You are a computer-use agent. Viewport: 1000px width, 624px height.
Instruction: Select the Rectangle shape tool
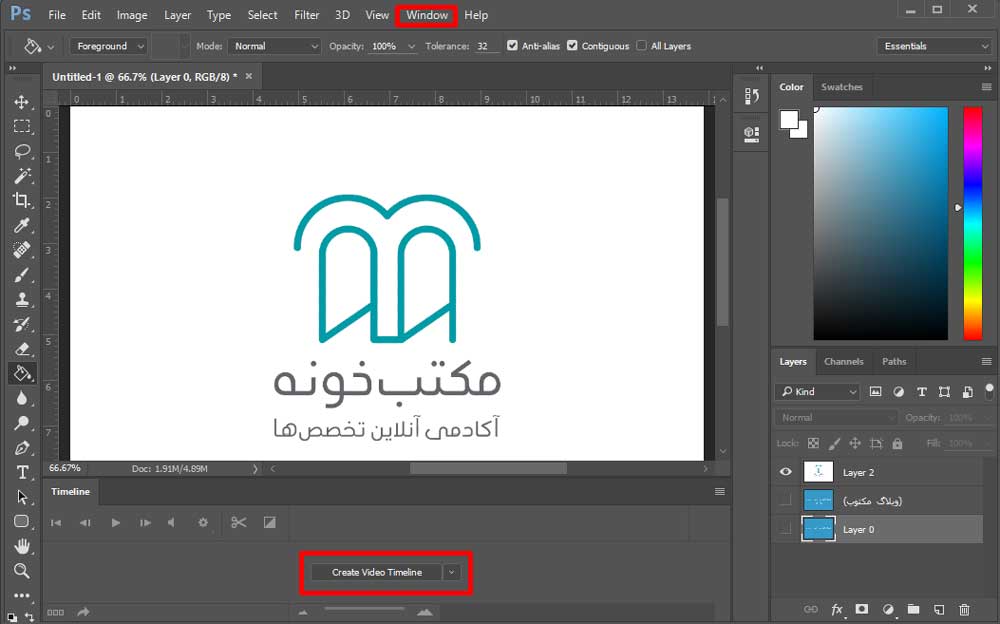[x=22, y=521]
